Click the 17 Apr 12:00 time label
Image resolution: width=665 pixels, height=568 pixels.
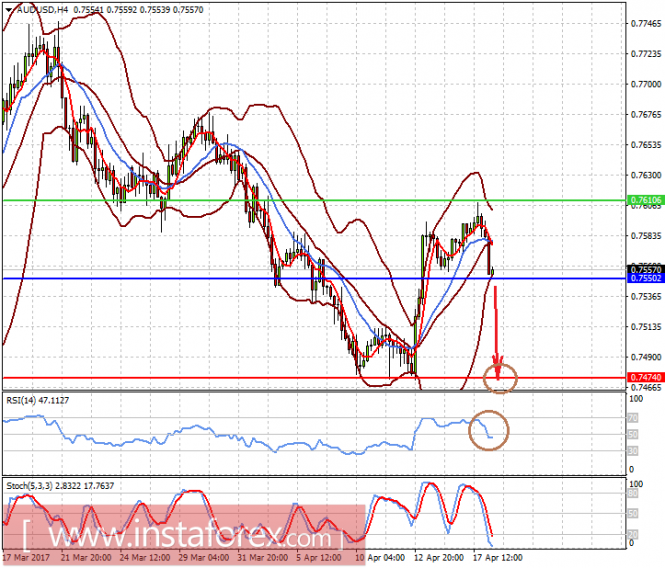497,557
